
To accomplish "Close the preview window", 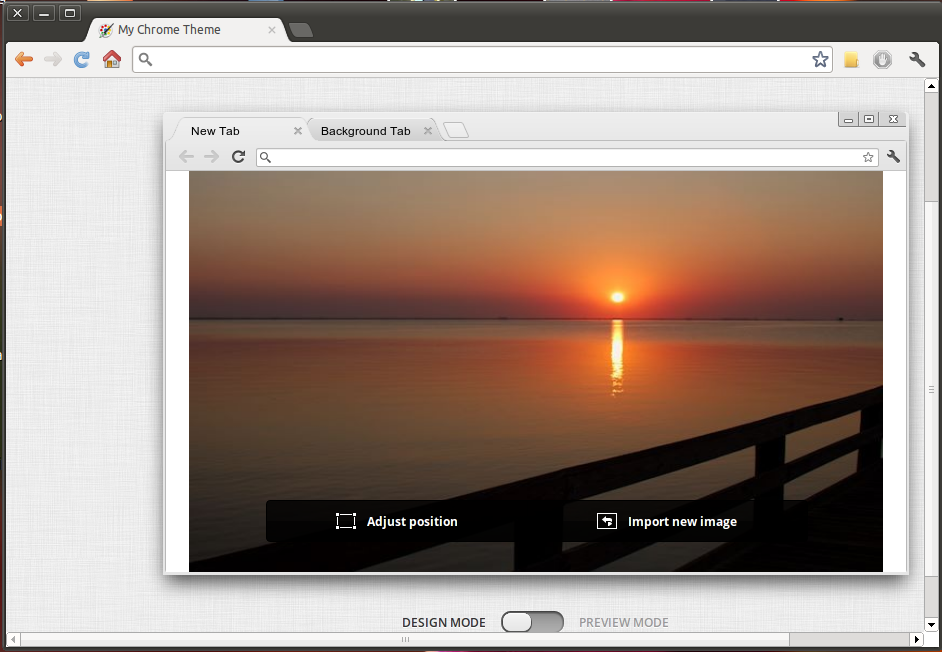I will coord(893,119).
